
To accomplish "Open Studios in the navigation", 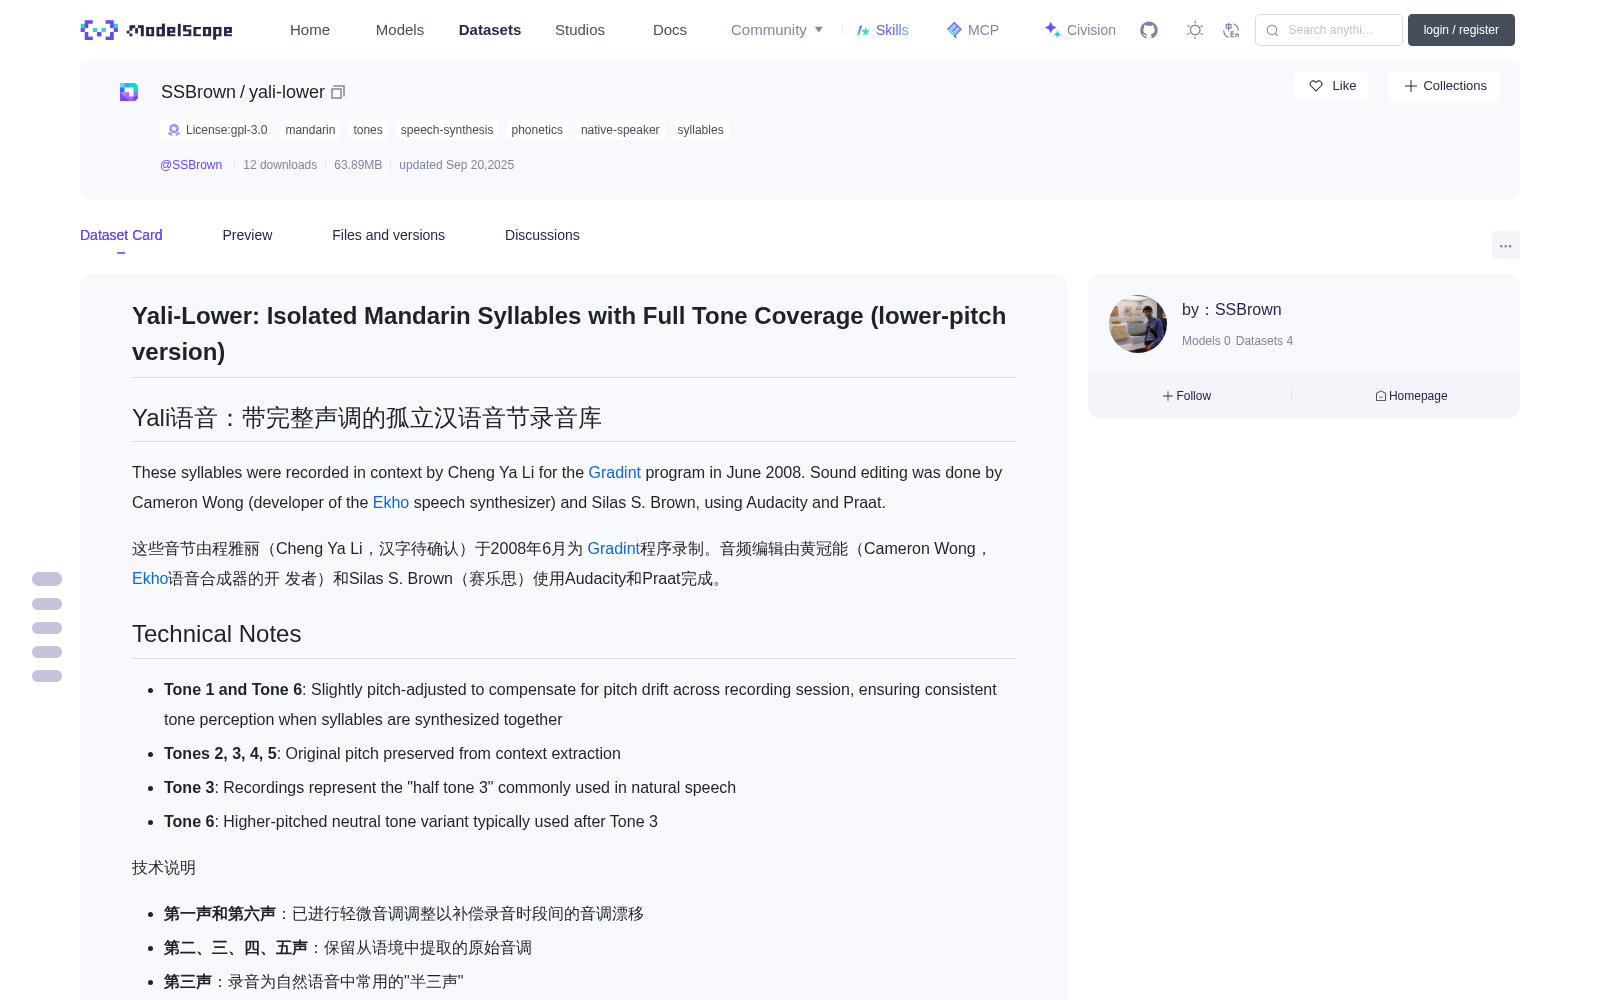I will [x=580, y=30].
